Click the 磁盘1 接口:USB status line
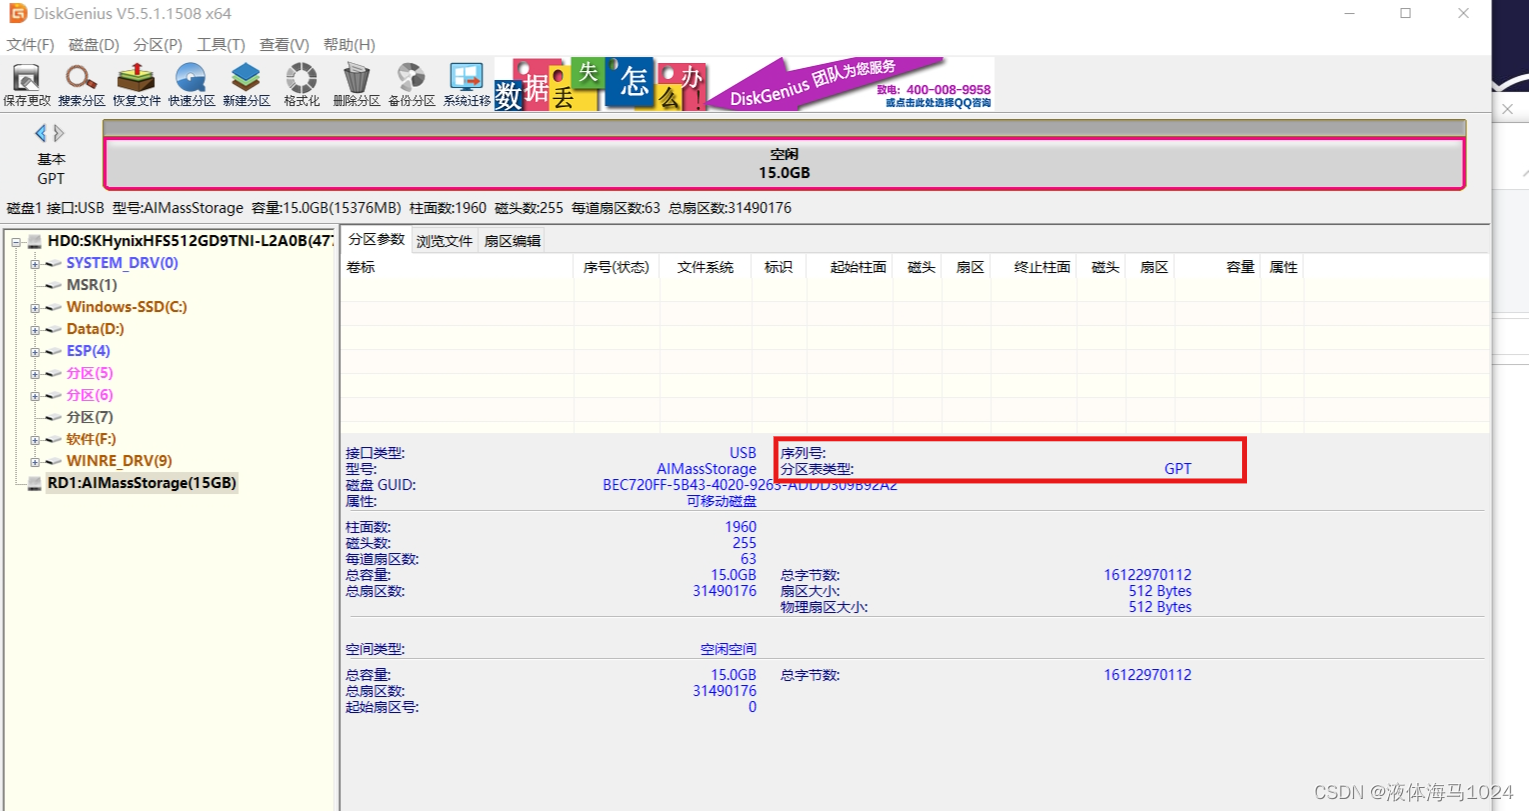 tap(399, 208)
